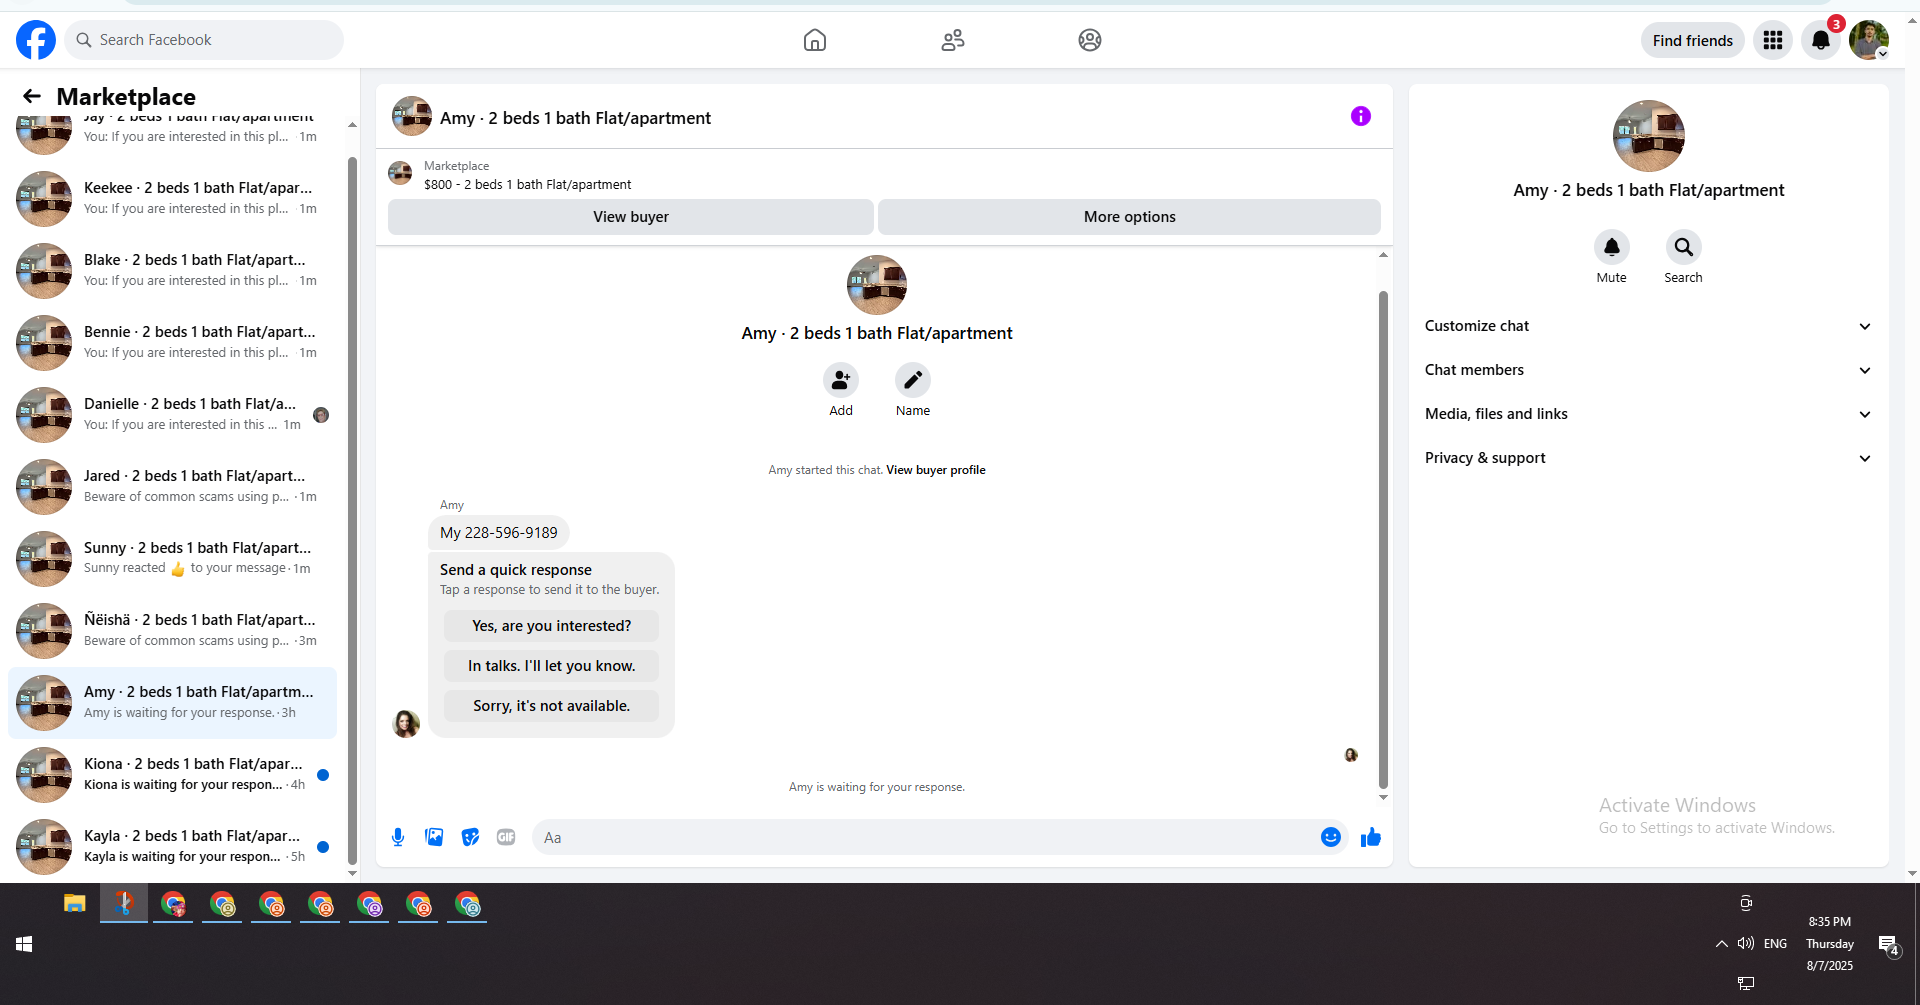Click Amy's listing thumbnail in side panel

click(1649, 136)
